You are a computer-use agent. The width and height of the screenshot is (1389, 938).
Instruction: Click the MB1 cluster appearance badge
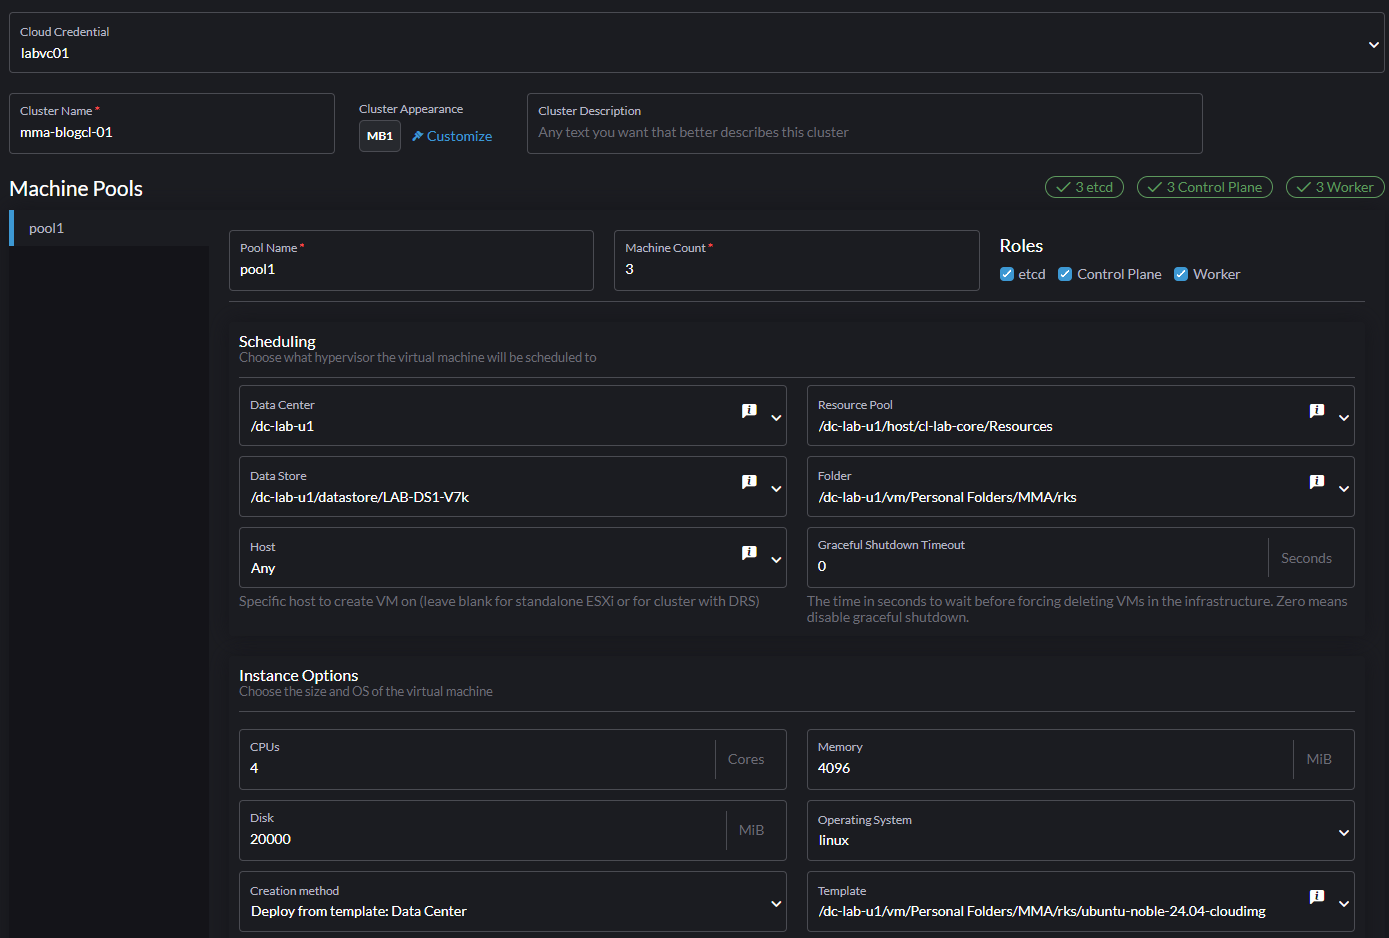tap(380, 136)
